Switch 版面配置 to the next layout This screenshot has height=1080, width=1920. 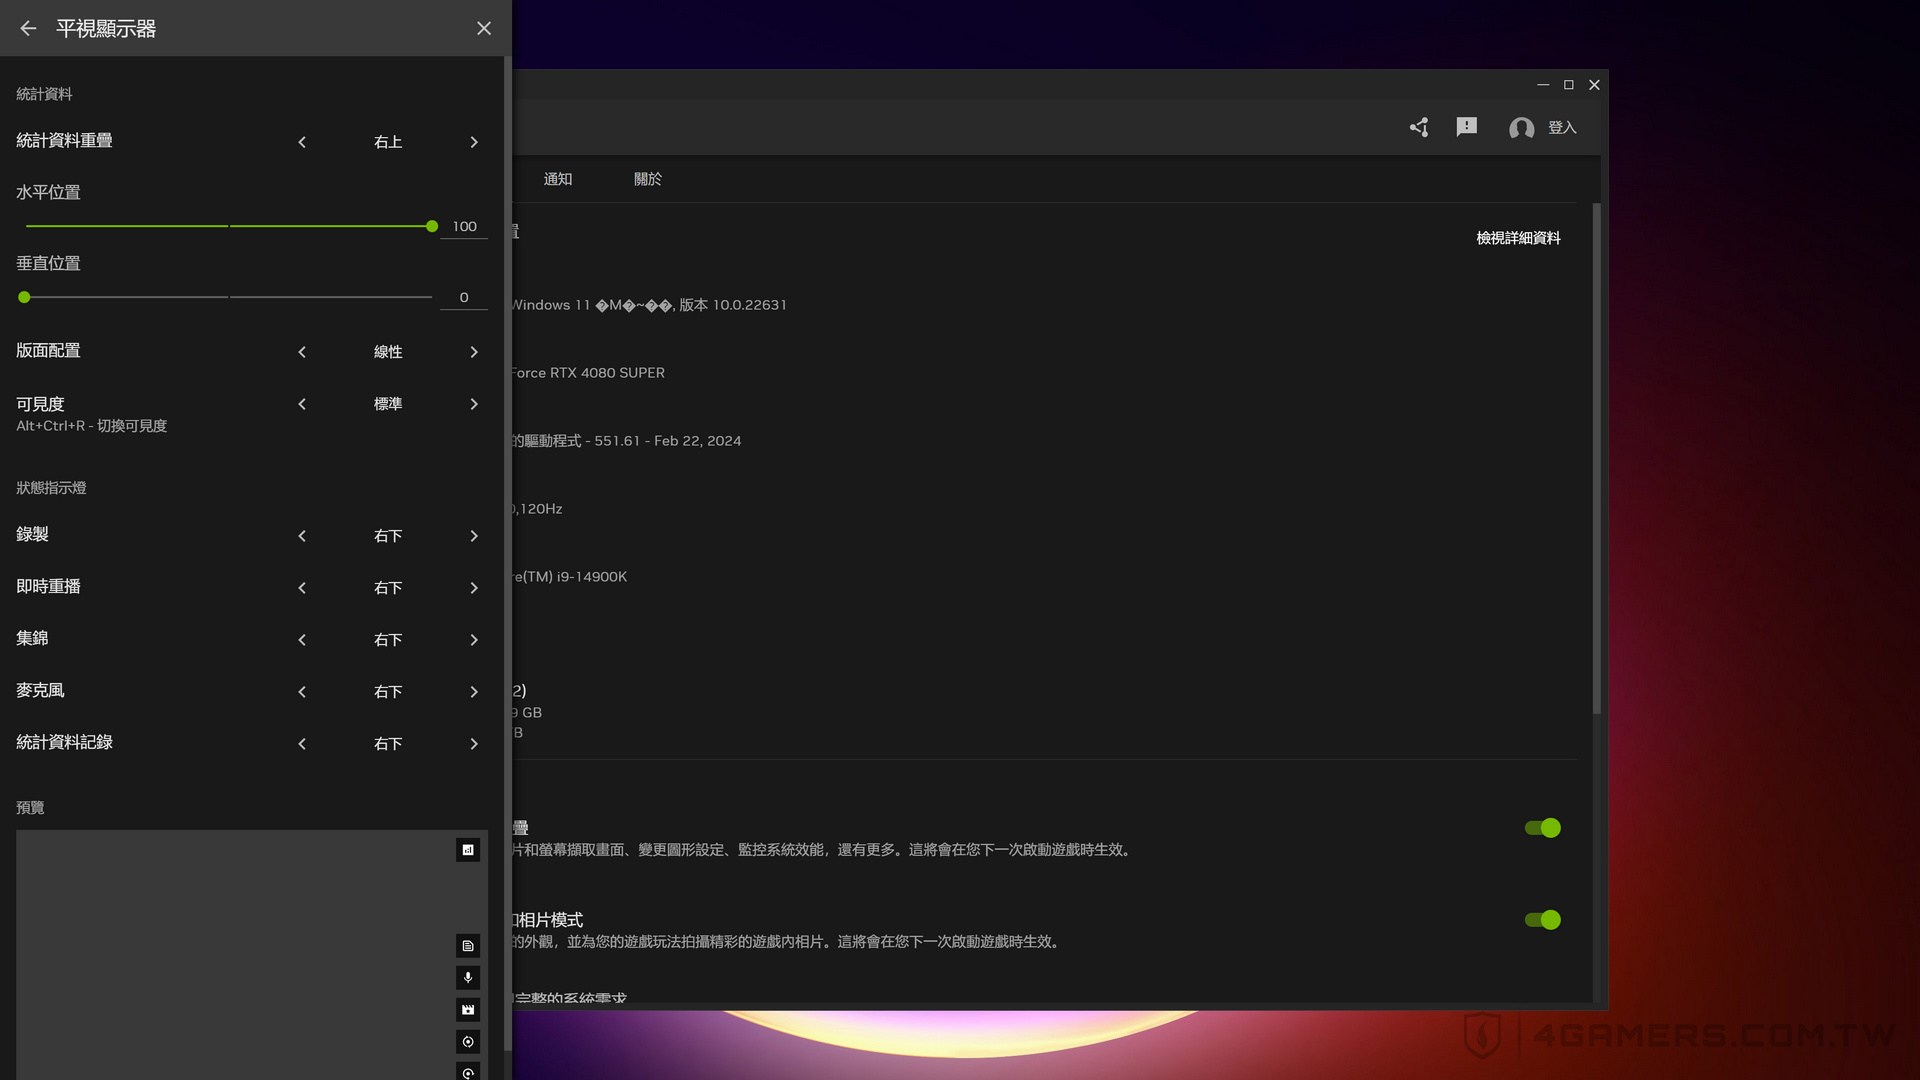[474, 352]
